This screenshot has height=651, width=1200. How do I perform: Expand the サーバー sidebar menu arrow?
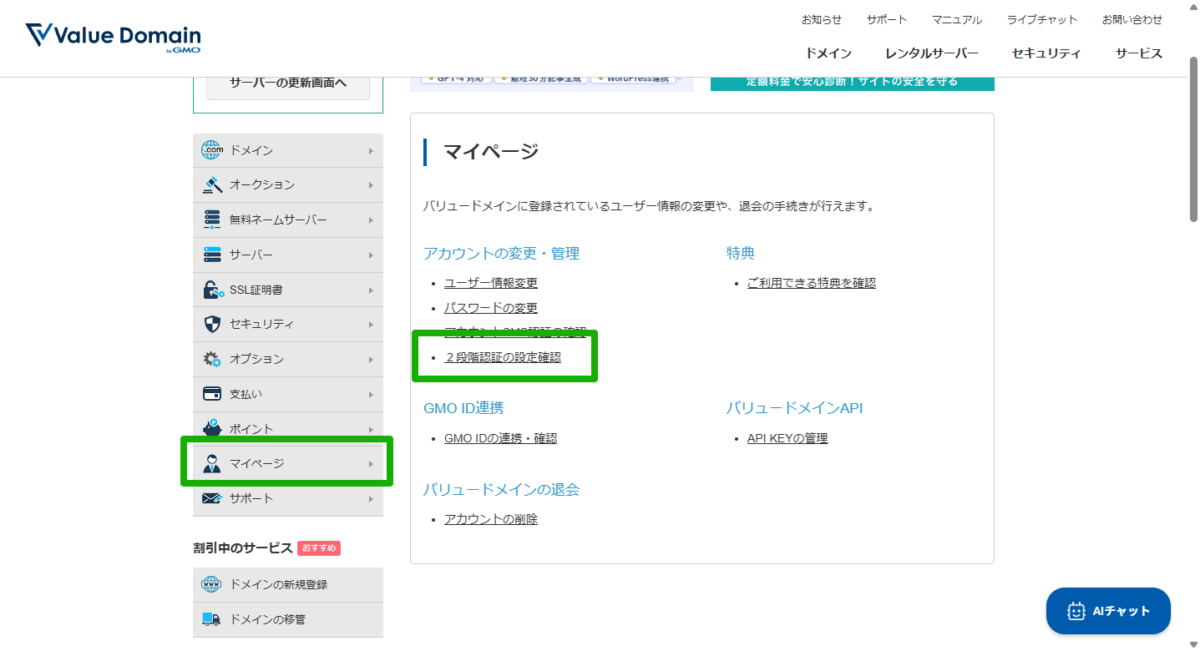pyautogui.click(x=371, y=255)
